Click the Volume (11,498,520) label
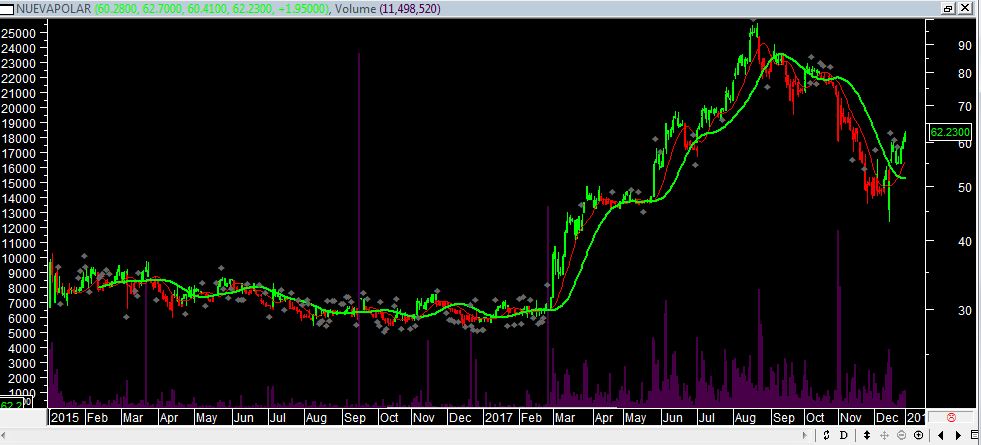 click(388, 9)
